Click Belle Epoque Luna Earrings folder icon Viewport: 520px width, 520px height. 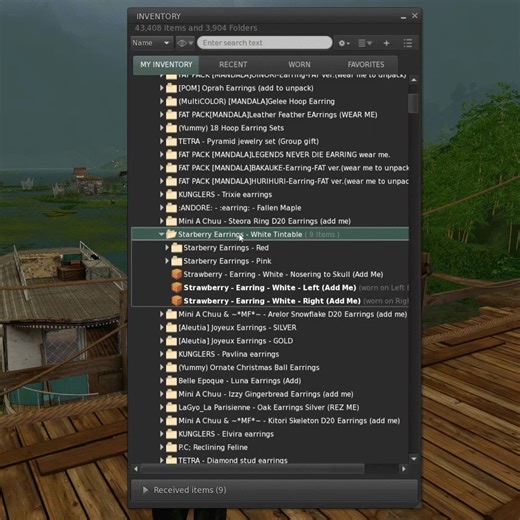(171, 381)
